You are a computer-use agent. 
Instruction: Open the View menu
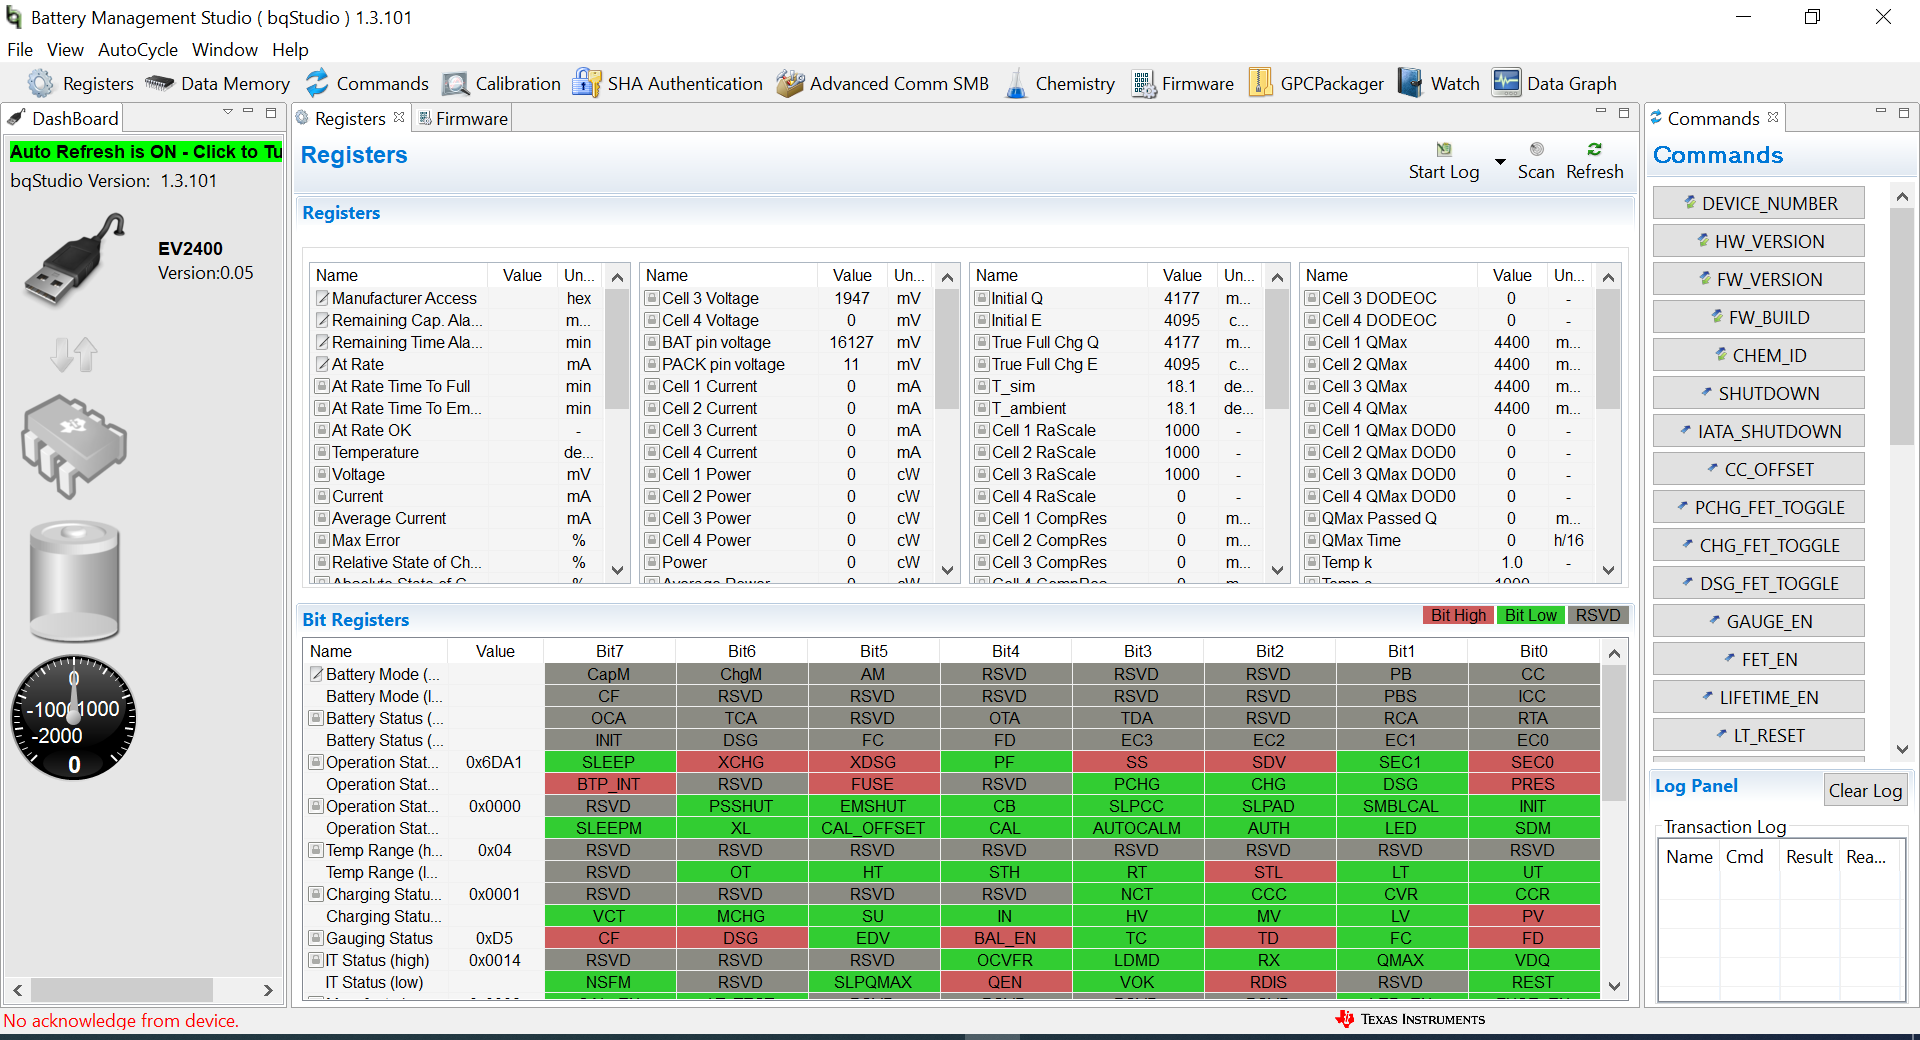click(x=65, y=50)
